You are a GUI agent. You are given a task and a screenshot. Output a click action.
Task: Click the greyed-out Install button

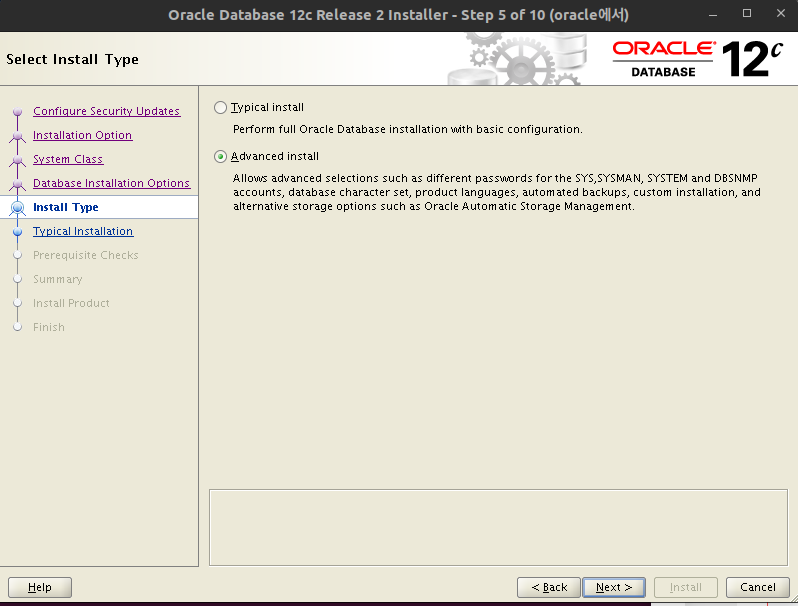pos(686,587)
